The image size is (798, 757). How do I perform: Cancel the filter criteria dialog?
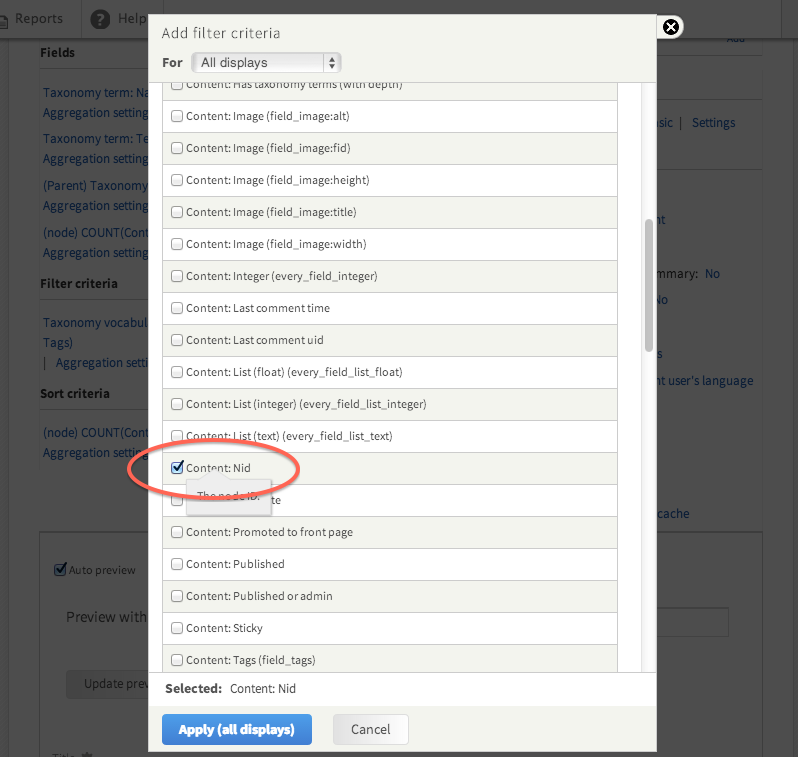click(x=370, y=729)
